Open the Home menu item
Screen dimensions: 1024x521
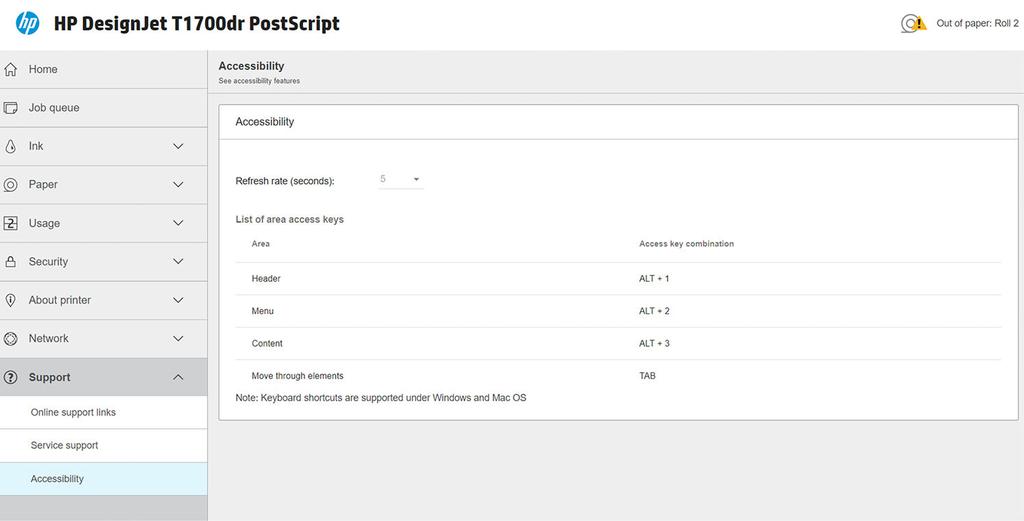pos(103,69)
